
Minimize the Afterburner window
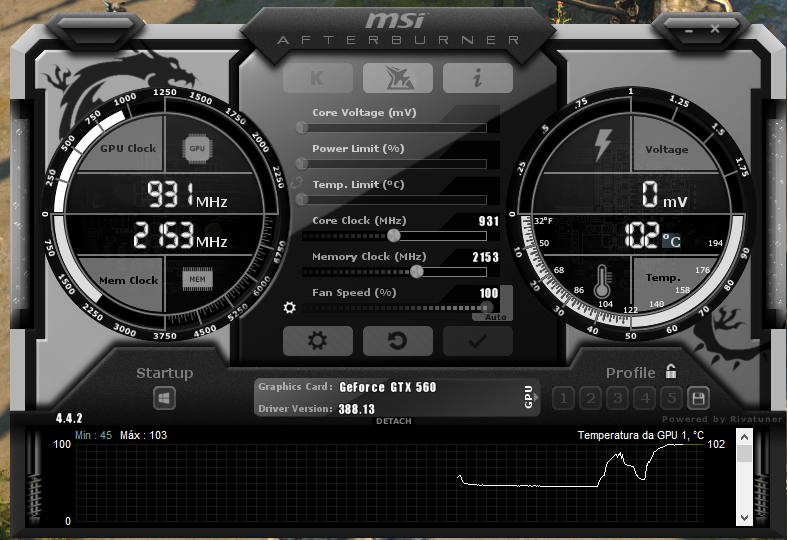point(689,31)
